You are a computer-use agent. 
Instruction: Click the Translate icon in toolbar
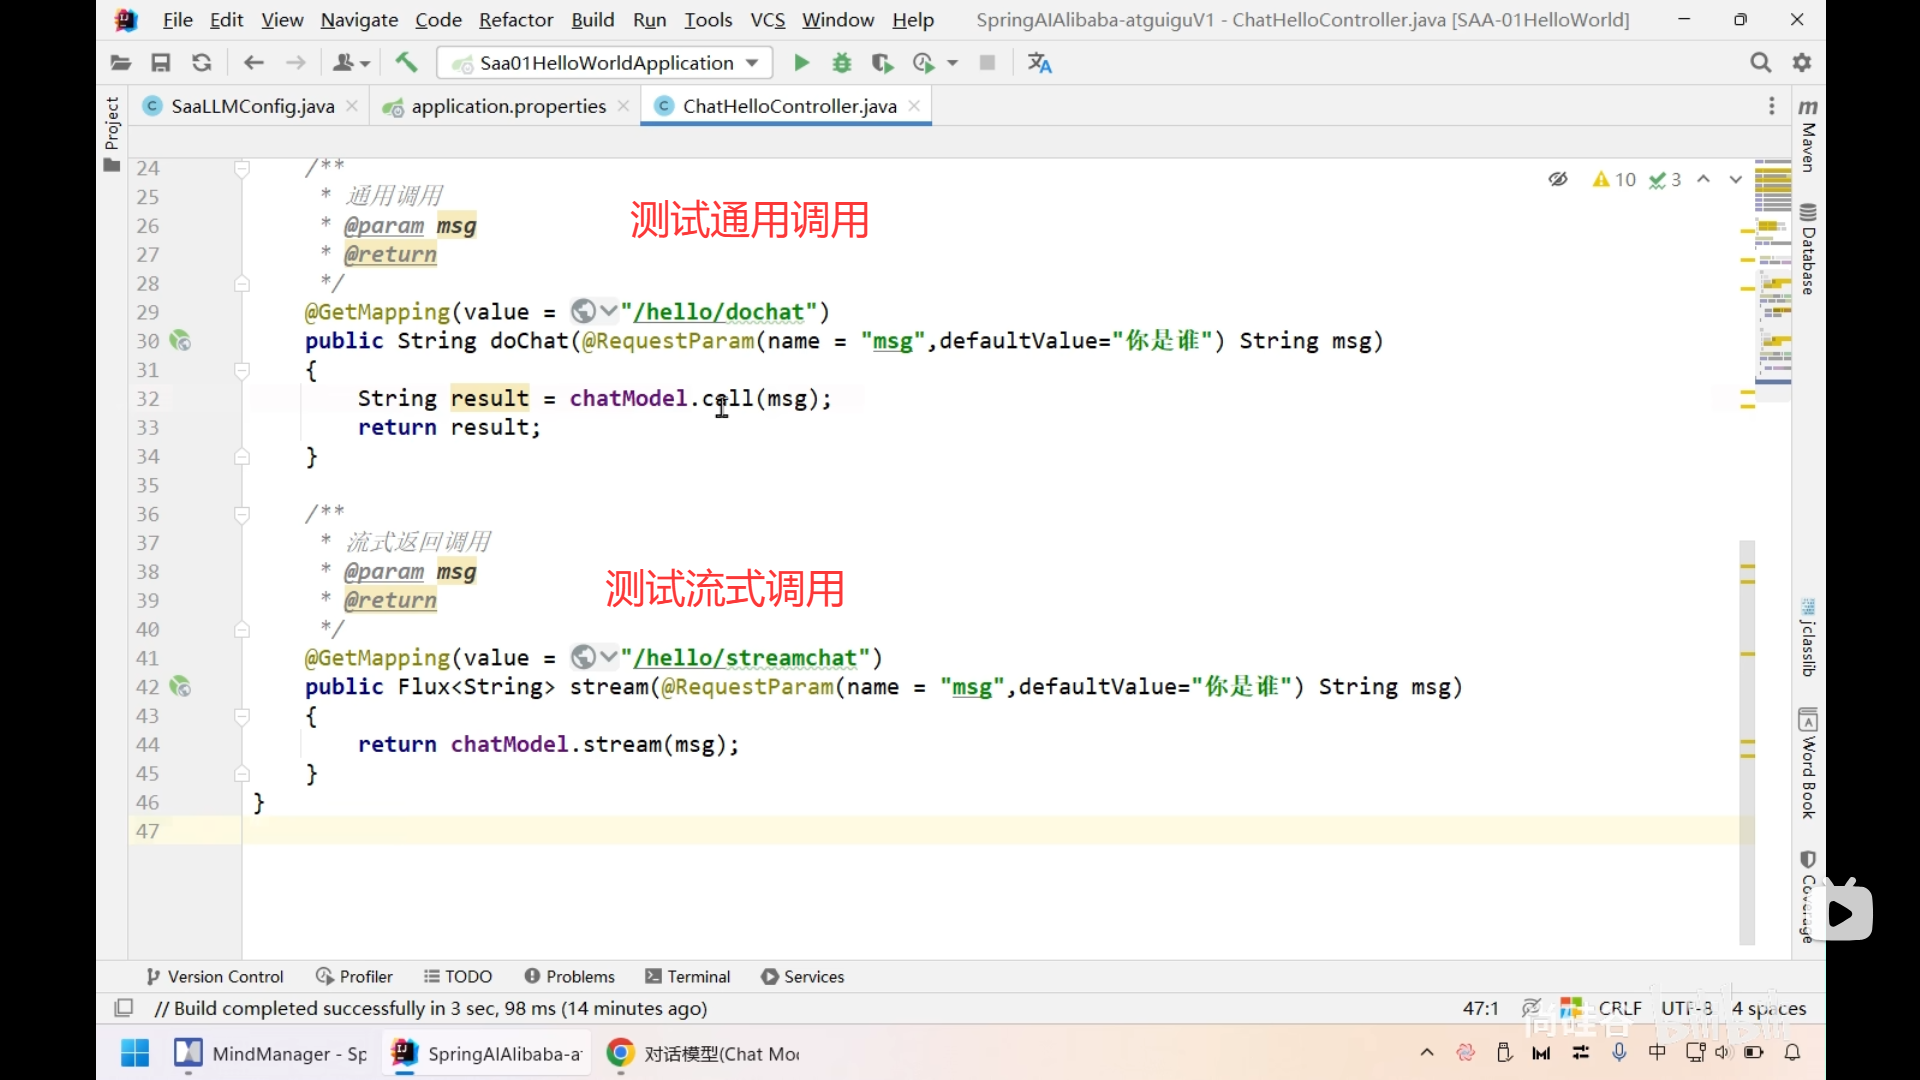(x=1040, y=63)
